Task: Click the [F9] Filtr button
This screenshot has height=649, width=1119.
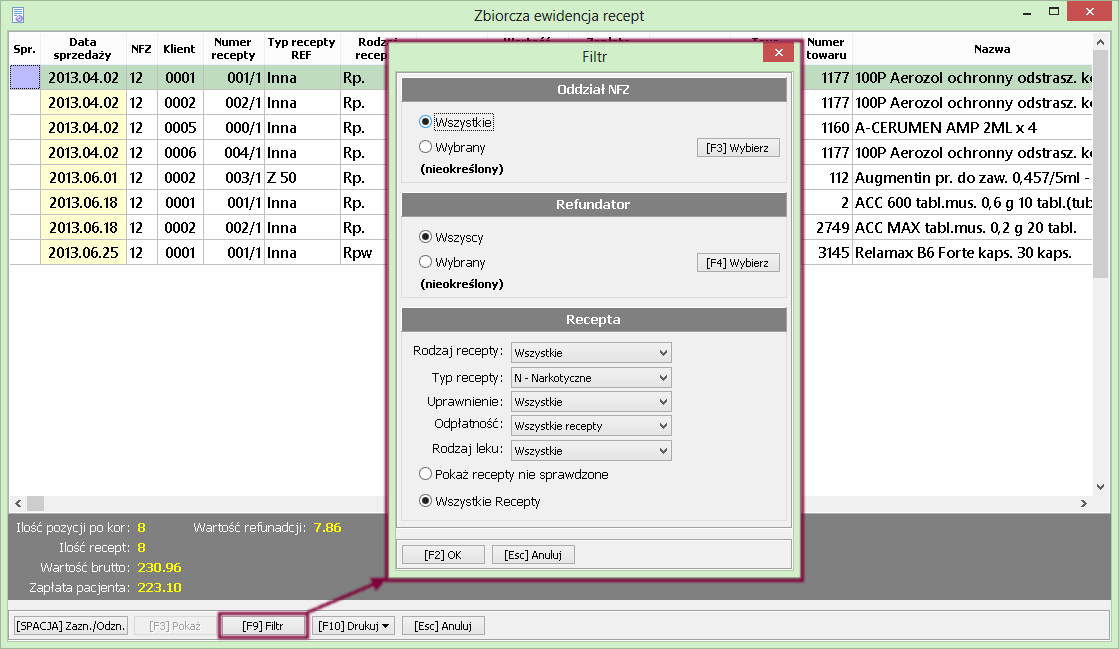Action: (263, 626)
